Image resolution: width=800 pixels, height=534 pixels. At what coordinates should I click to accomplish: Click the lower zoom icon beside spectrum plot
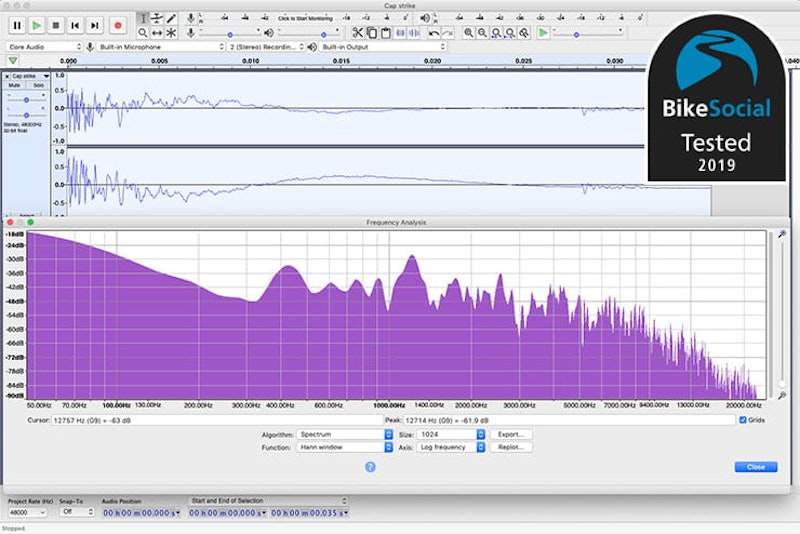click(782, 396)
